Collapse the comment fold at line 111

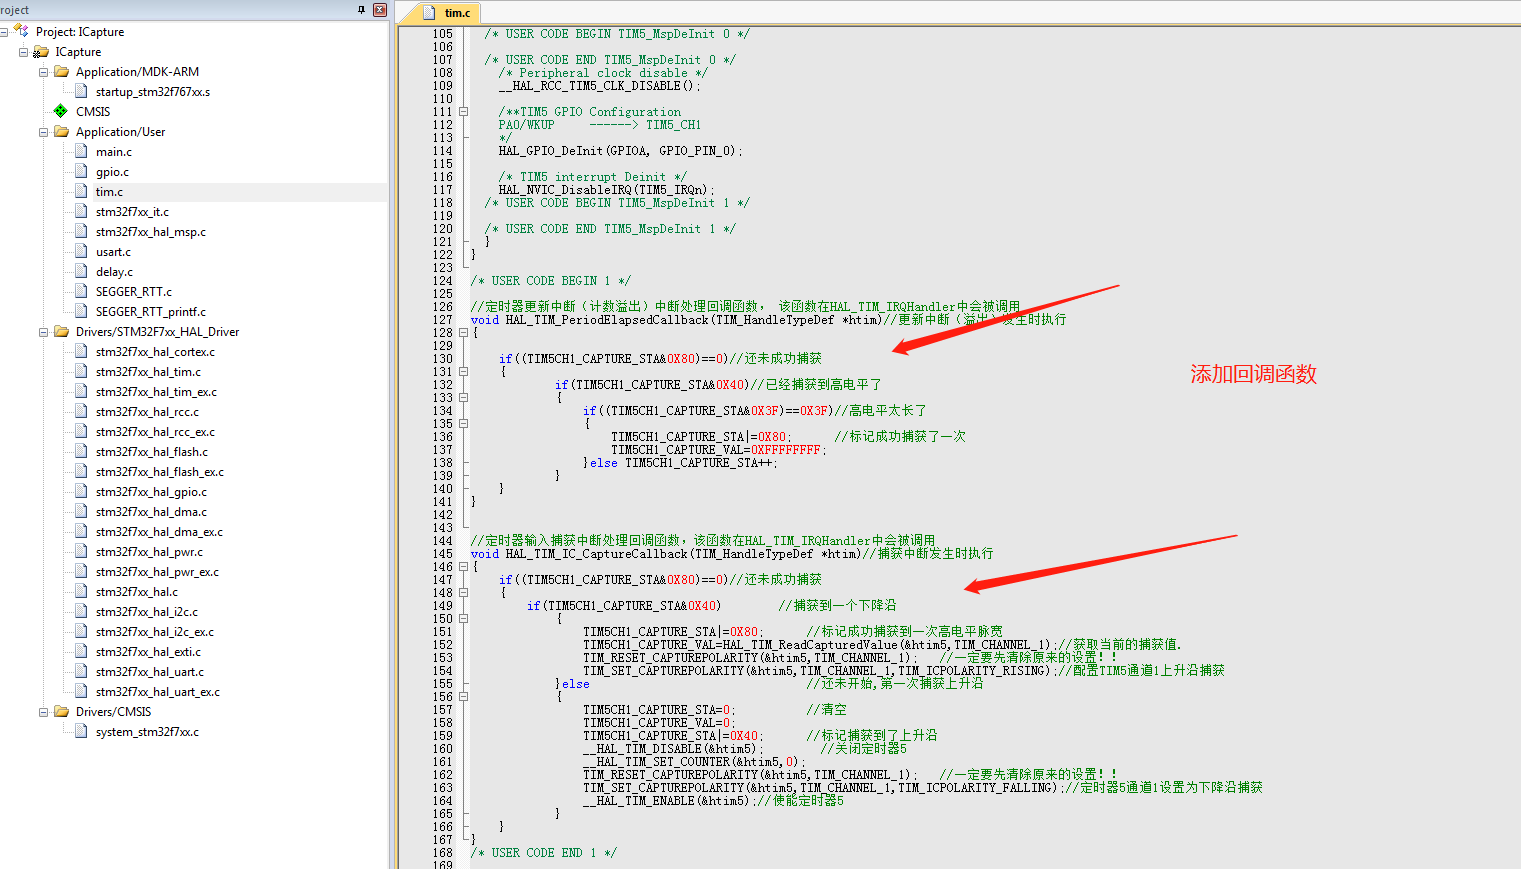pyautogui.click(x=464, y=112)
